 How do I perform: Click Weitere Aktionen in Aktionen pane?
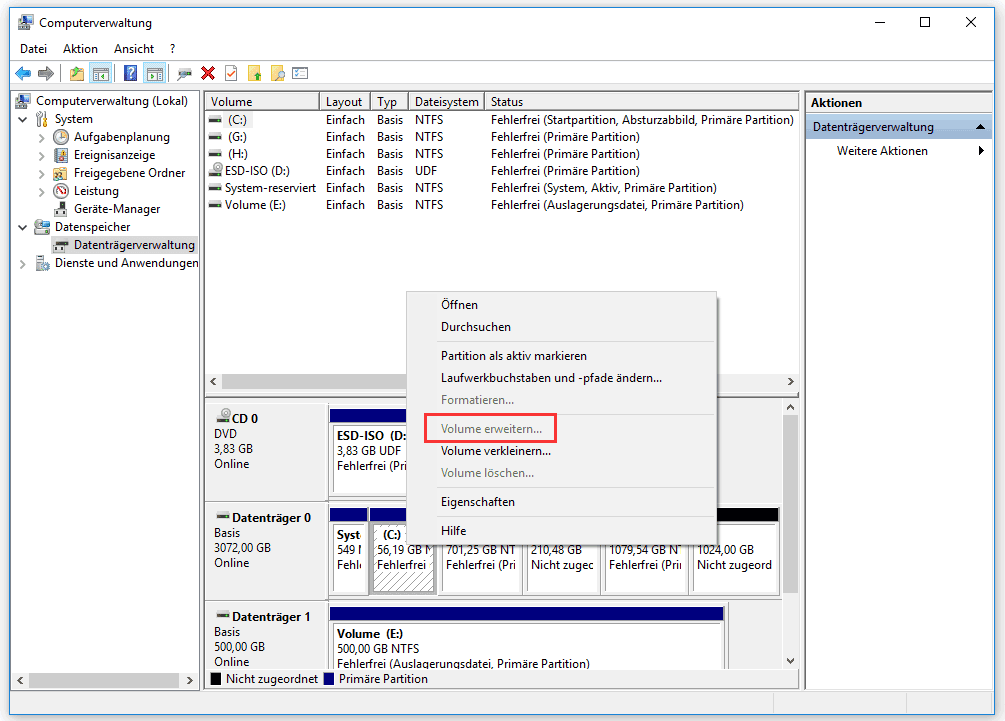tap(882, 151)
